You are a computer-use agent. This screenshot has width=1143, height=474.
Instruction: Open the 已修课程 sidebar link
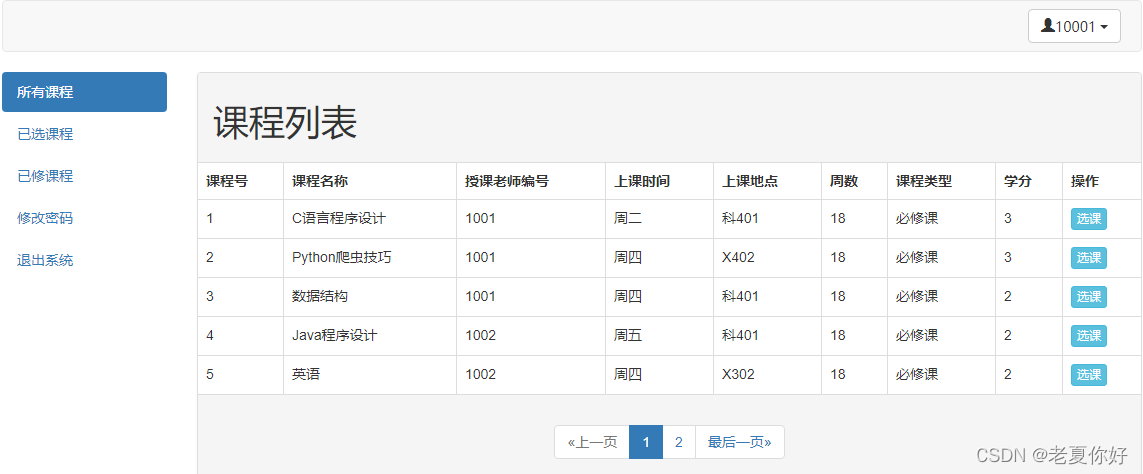click(45, 176)
